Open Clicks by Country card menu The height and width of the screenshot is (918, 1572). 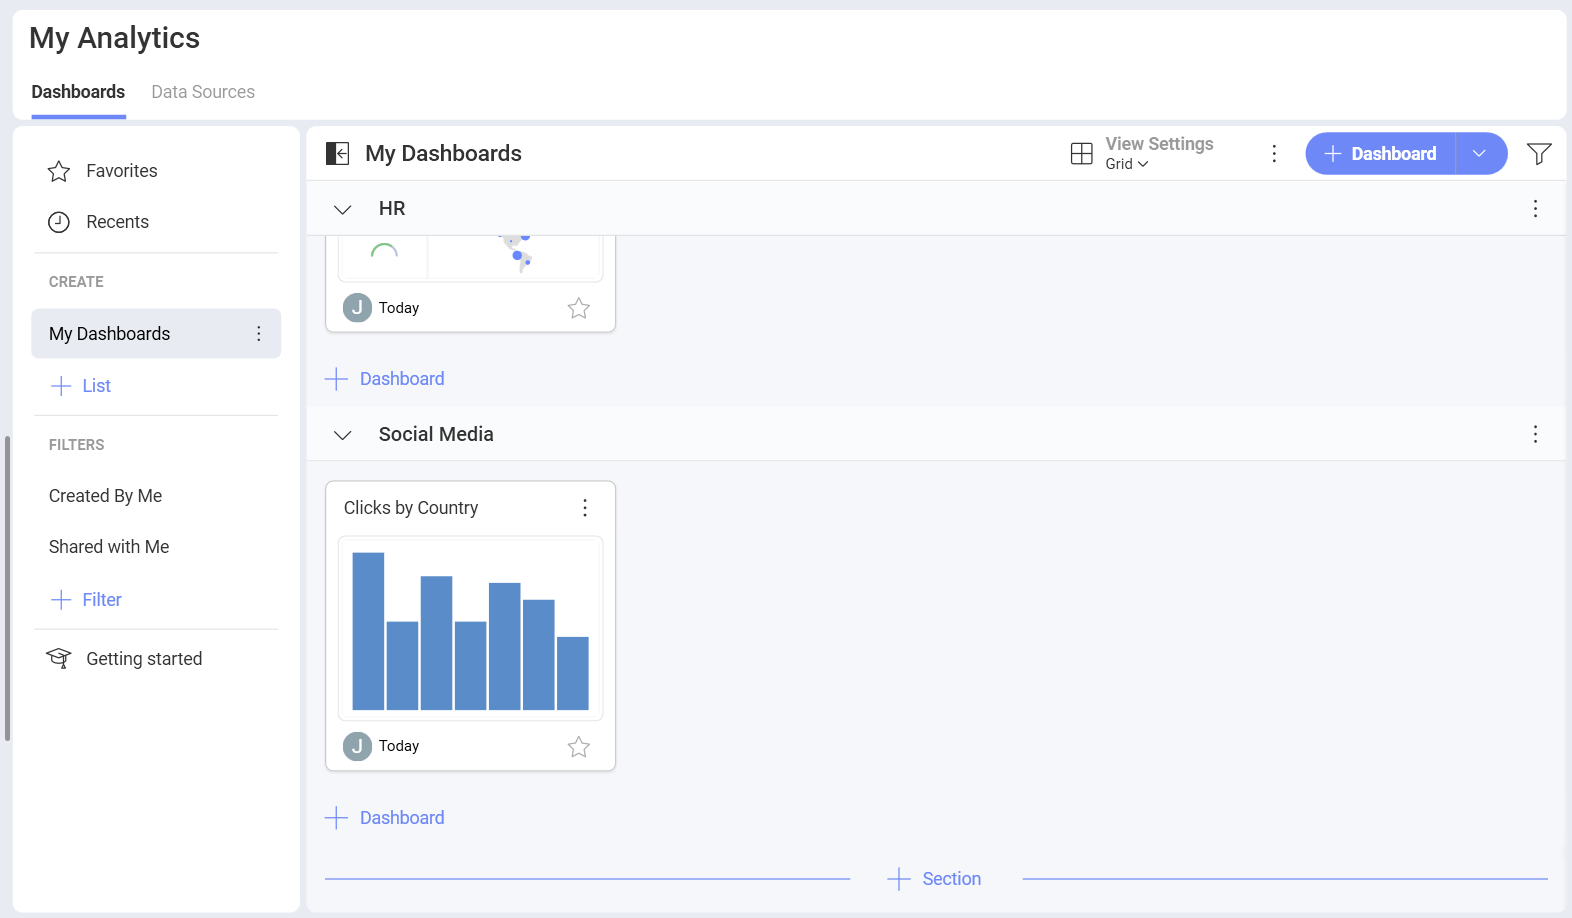585,508
